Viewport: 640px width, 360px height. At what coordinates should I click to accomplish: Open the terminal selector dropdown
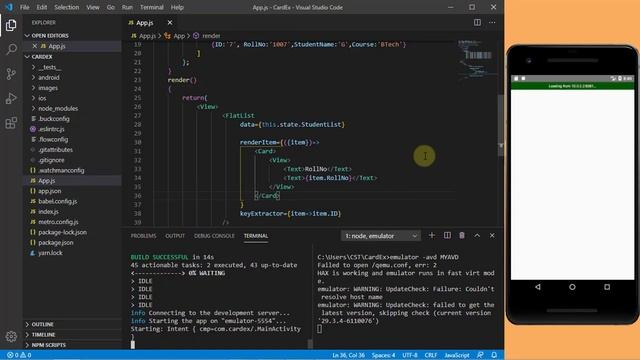click(380, 236)
